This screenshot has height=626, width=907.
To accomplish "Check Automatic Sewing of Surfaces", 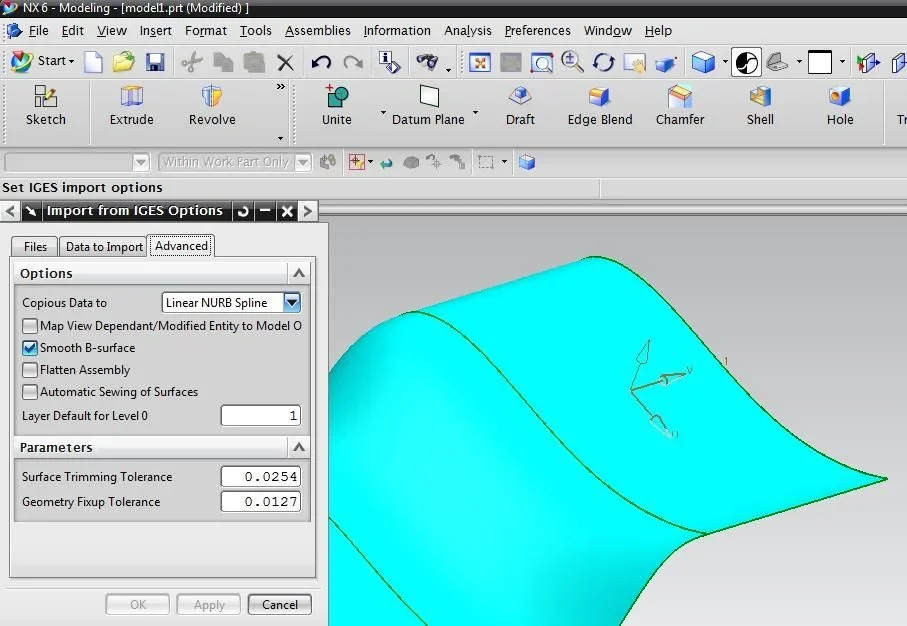I will coord(30,392).
